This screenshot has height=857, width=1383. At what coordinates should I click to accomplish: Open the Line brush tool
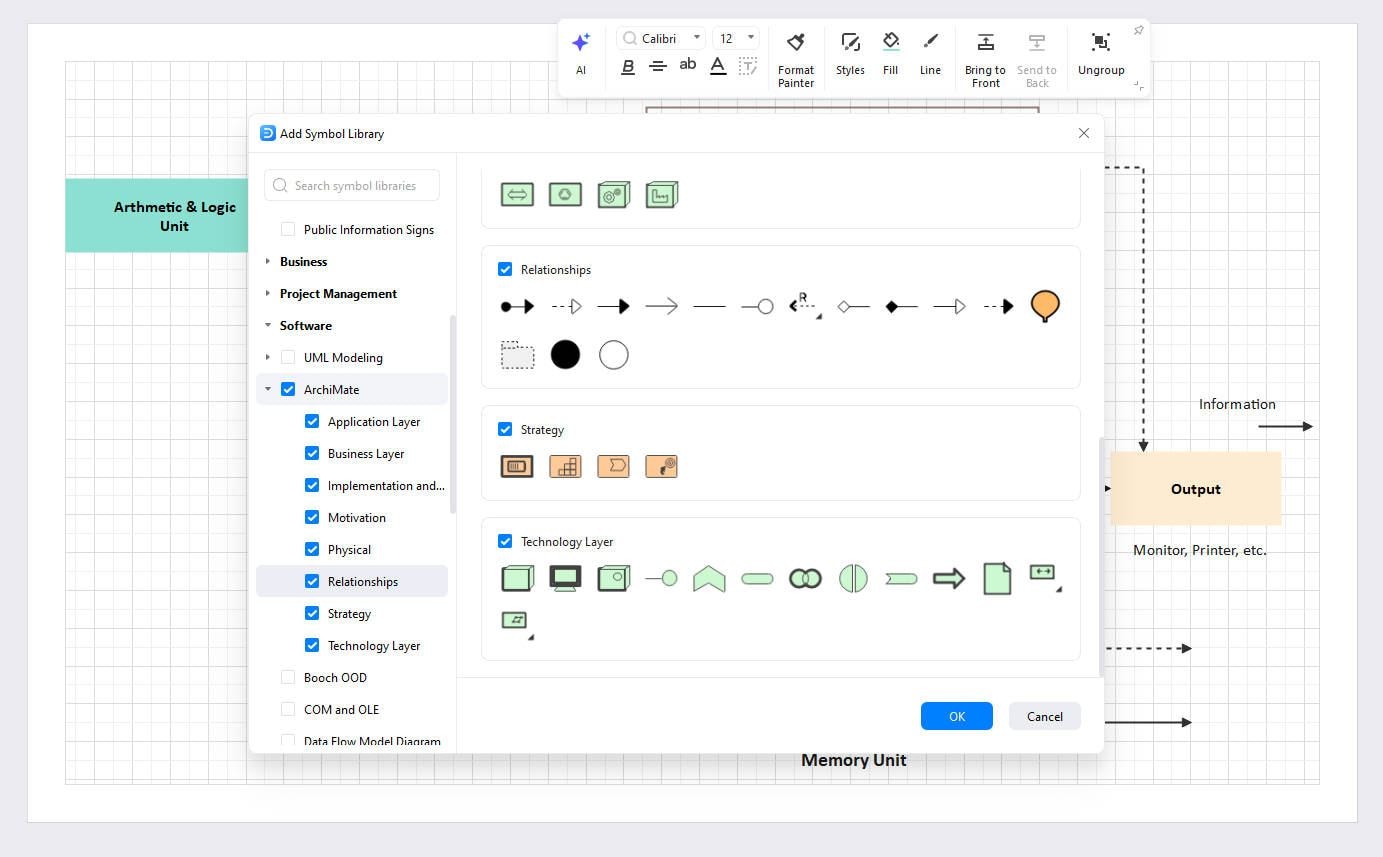[930, 53]
